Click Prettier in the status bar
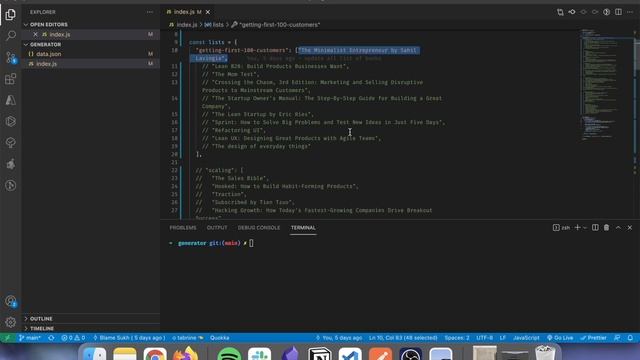Screen dimensions: 640x360 pyautogui.click(x=593, y=338)
